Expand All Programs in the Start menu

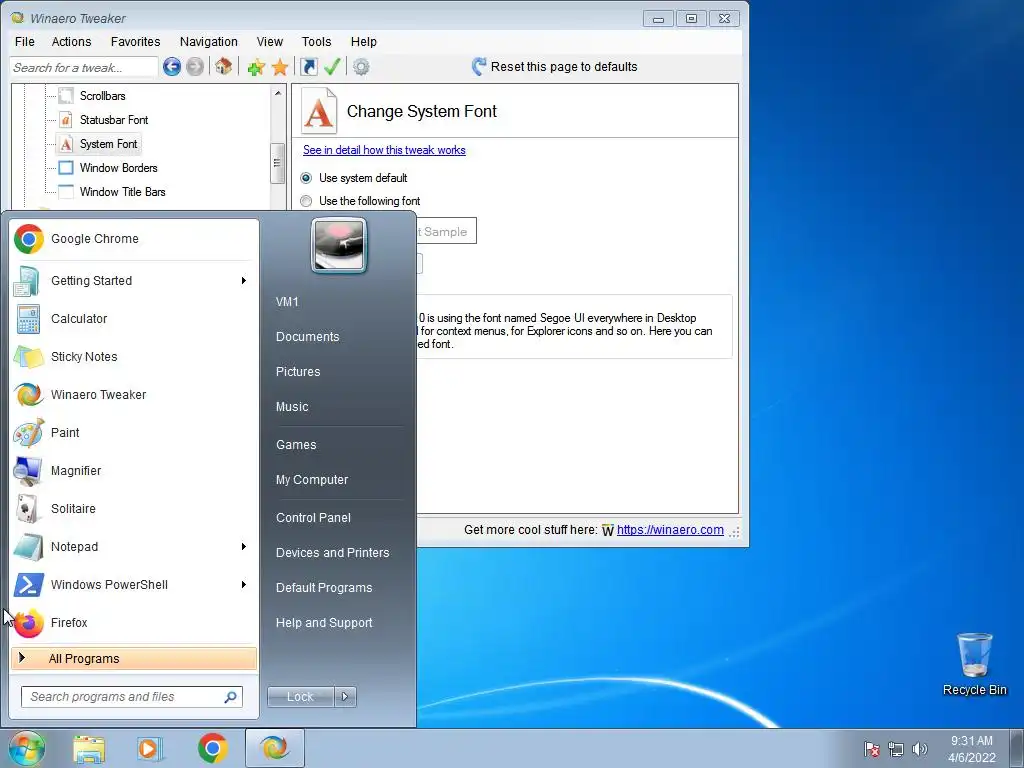pyautogui.click(x=134, y=658)
